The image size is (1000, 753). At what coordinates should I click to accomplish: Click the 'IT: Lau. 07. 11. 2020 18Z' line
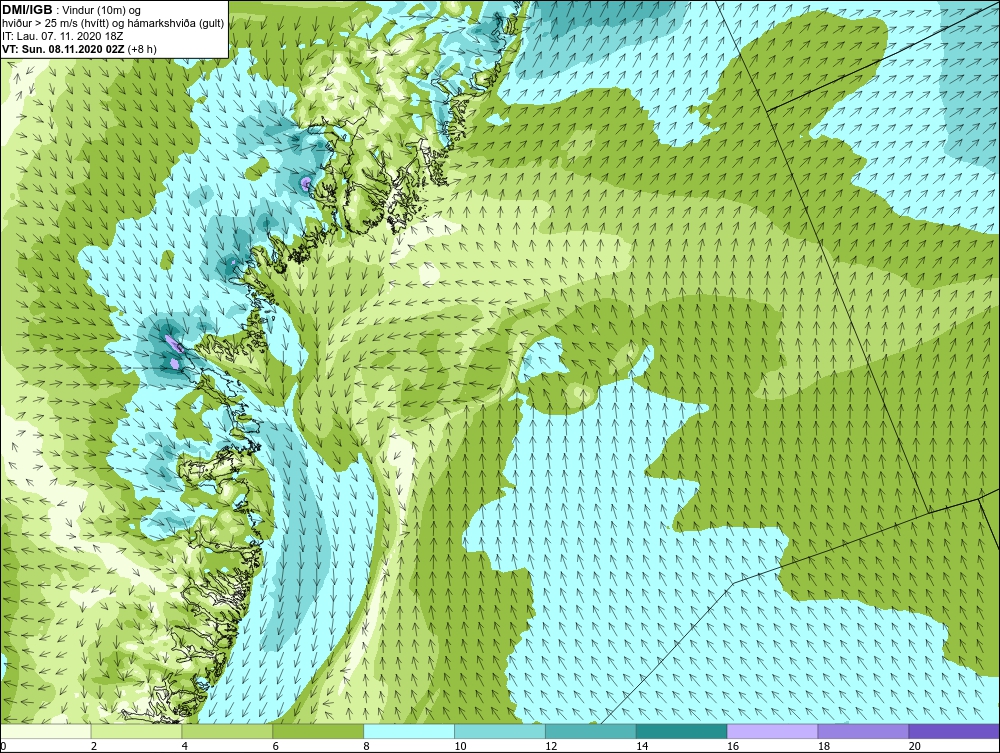[x=63, y=36]
